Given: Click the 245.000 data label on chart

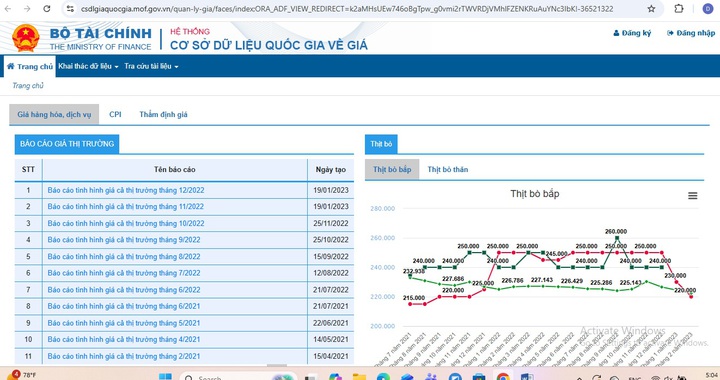Looking at the screenshot, I should point(557,254).
